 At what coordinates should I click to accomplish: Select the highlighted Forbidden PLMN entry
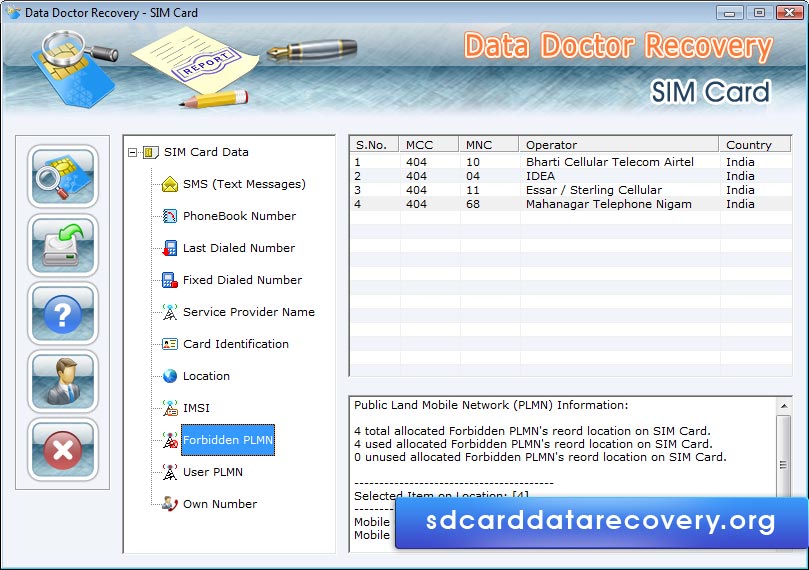point(228,440)
